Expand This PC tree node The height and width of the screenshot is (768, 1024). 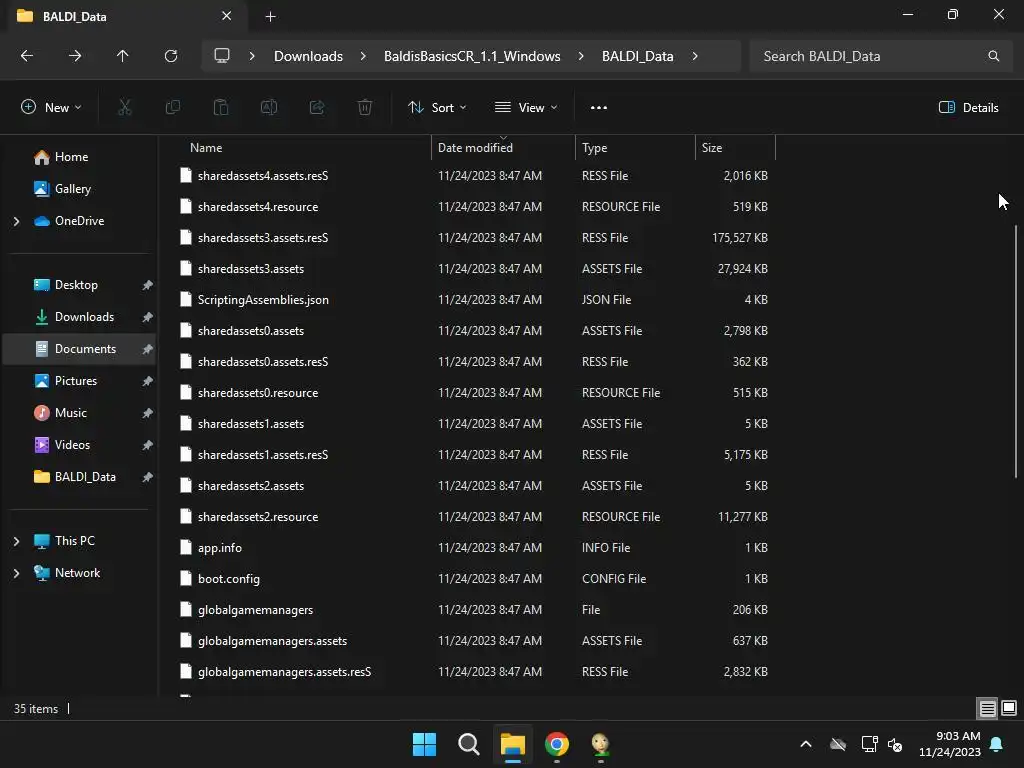(x=16, y=541)
